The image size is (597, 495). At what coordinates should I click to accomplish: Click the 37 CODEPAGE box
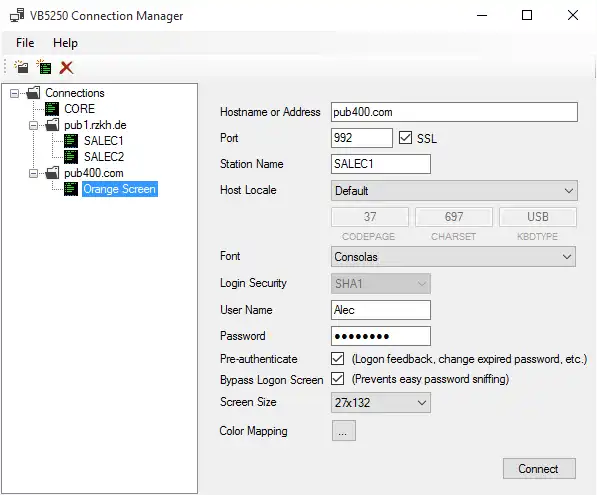370,217
